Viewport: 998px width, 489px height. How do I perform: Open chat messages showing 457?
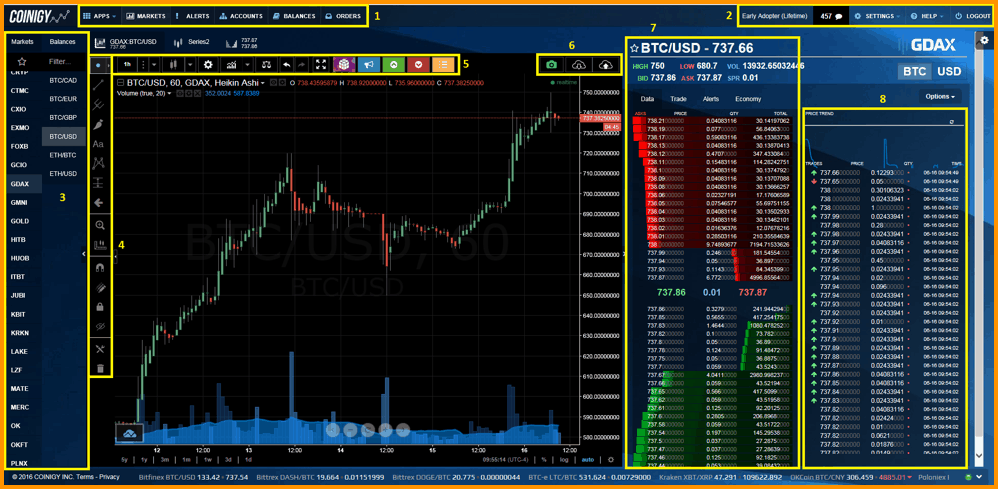coord(831,16)
